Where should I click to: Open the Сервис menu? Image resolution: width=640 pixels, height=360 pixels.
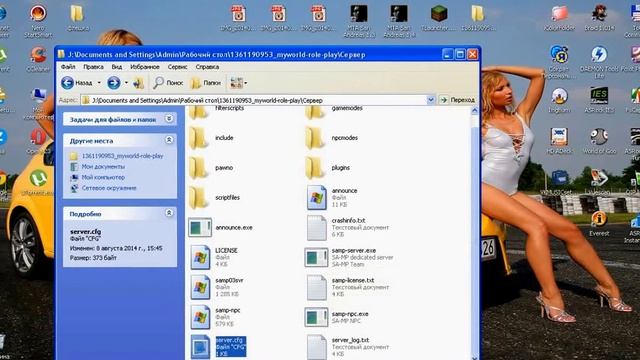[177, 67]
